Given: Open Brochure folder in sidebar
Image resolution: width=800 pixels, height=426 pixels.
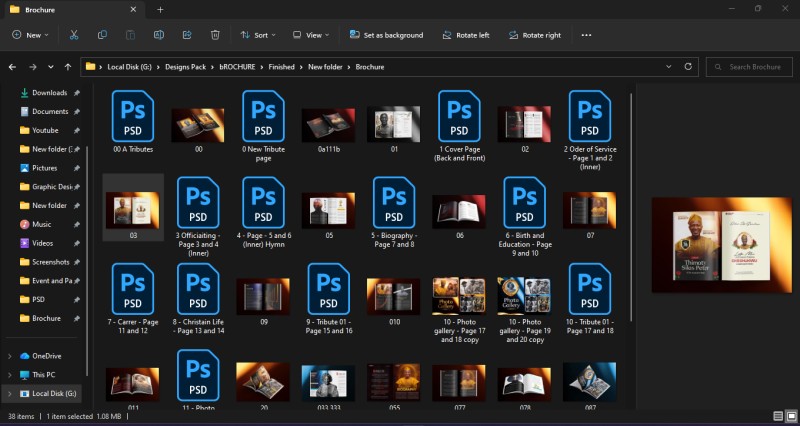Looking at the screenshot, I should [46, 318].
